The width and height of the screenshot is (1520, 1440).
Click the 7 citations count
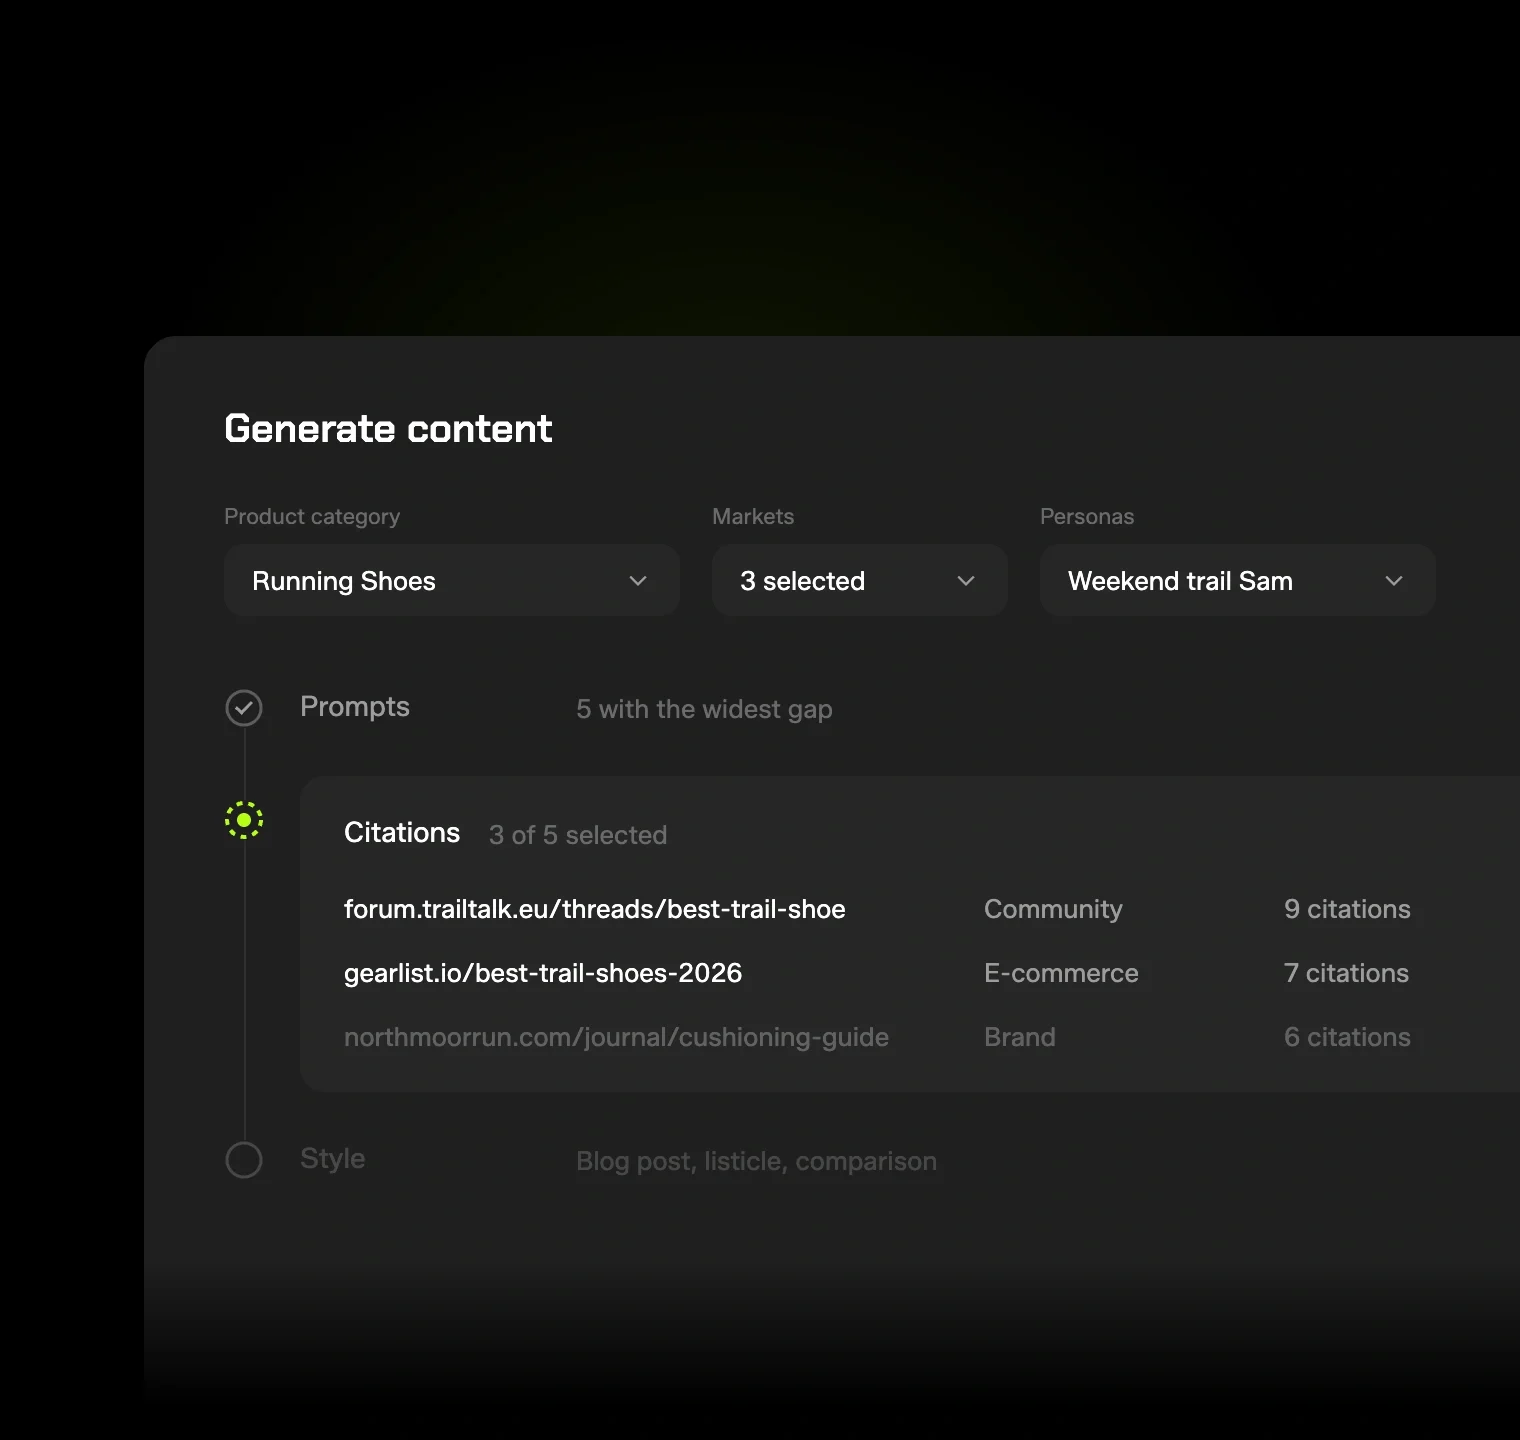pos(1346,973)
